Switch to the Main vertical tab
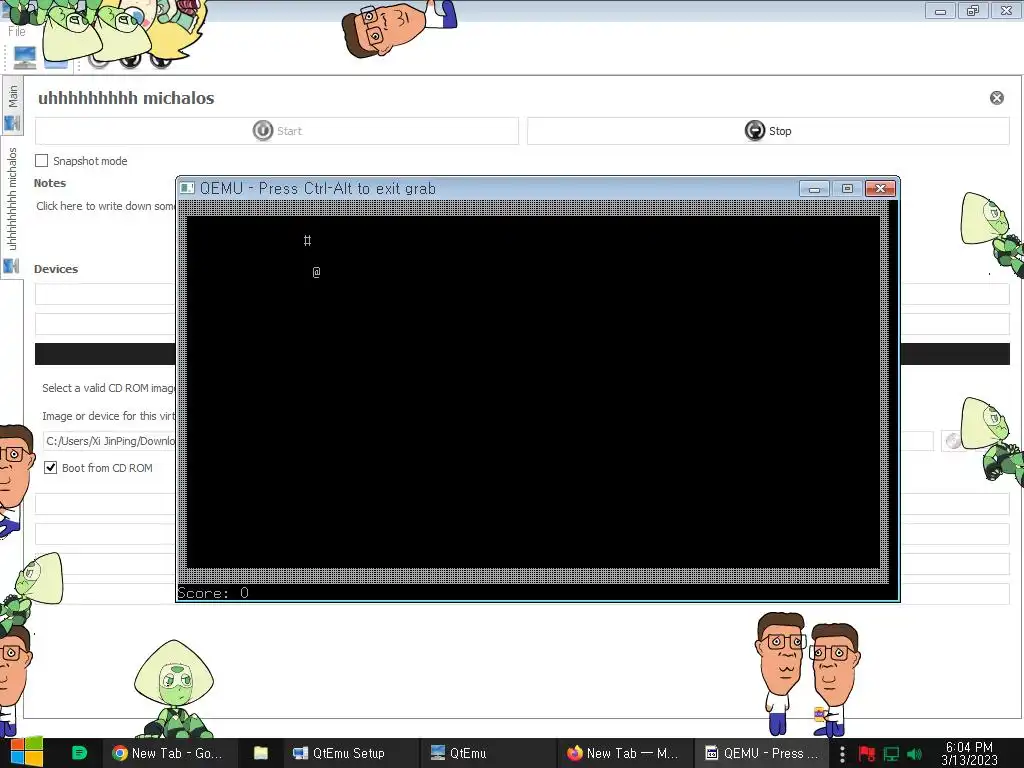The width and height of the screenshot is (1024, 768). [x=12, y=104]
